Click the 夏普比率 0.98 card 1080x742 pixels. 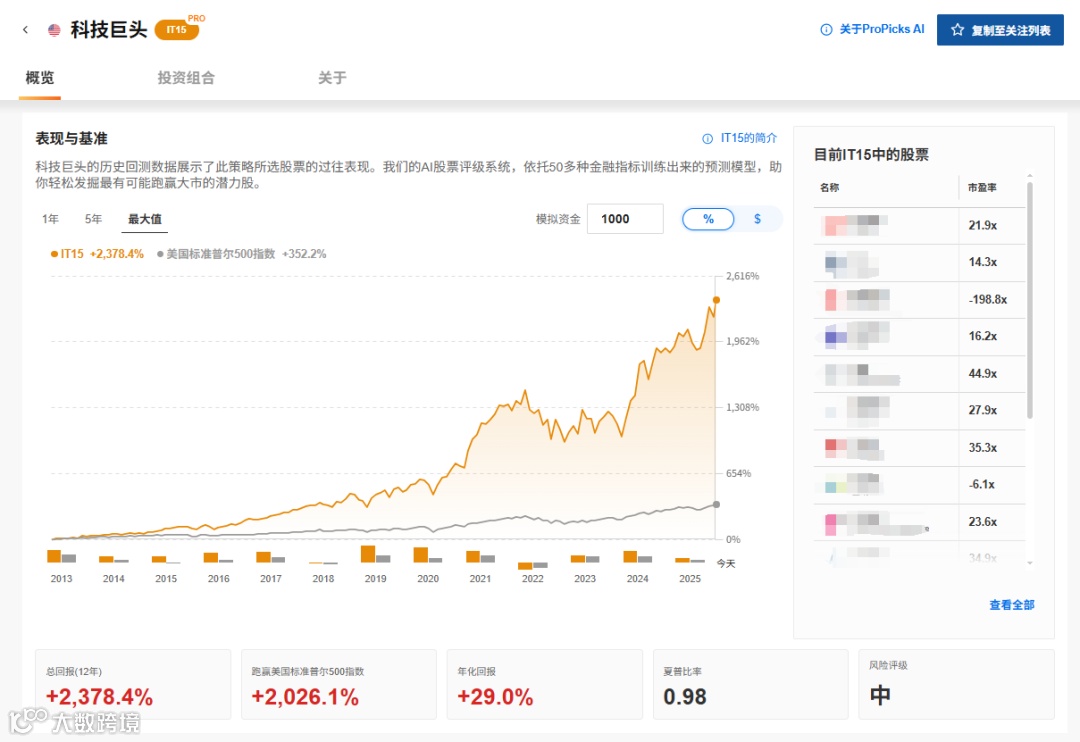(751, 684)
